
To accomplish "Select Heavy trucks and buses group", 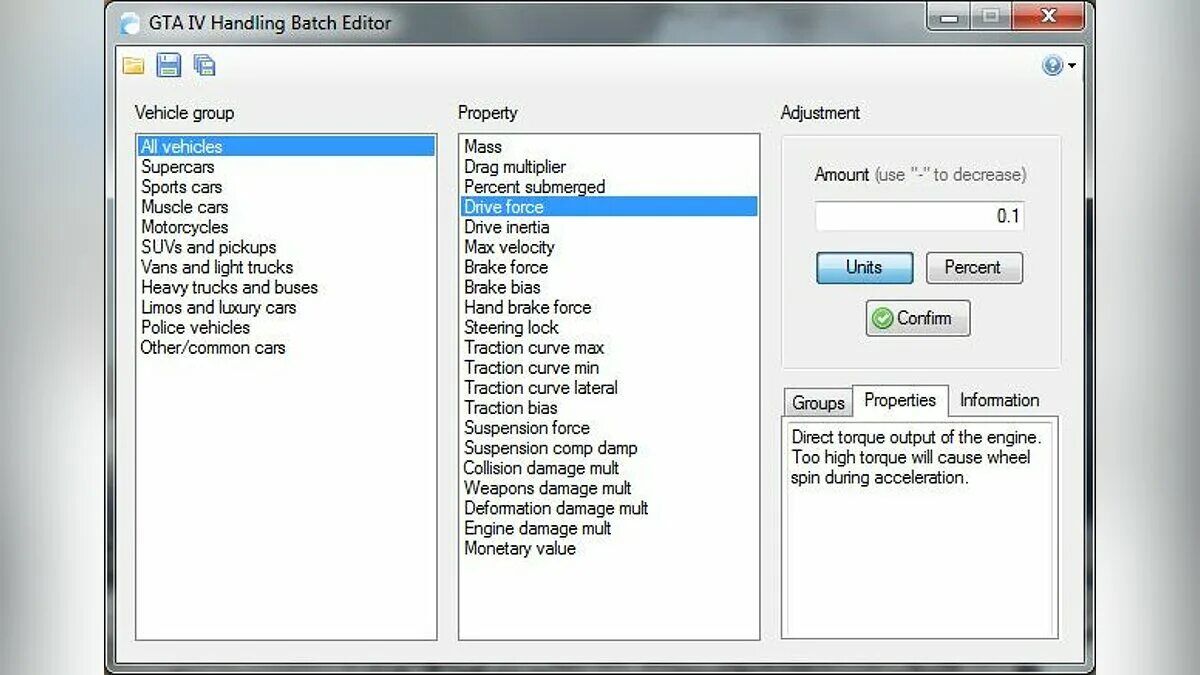I will click(x=286, y=287).
